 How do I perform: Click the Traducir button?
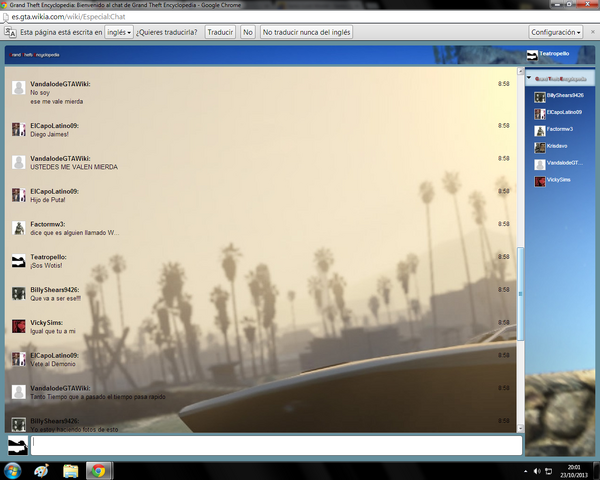coord(220,32)
